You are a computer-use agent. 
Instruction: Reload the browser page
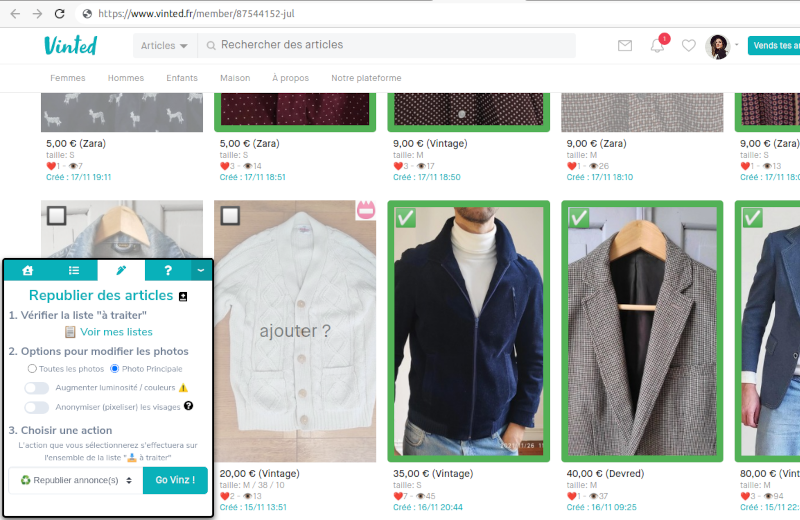(60, 14)
